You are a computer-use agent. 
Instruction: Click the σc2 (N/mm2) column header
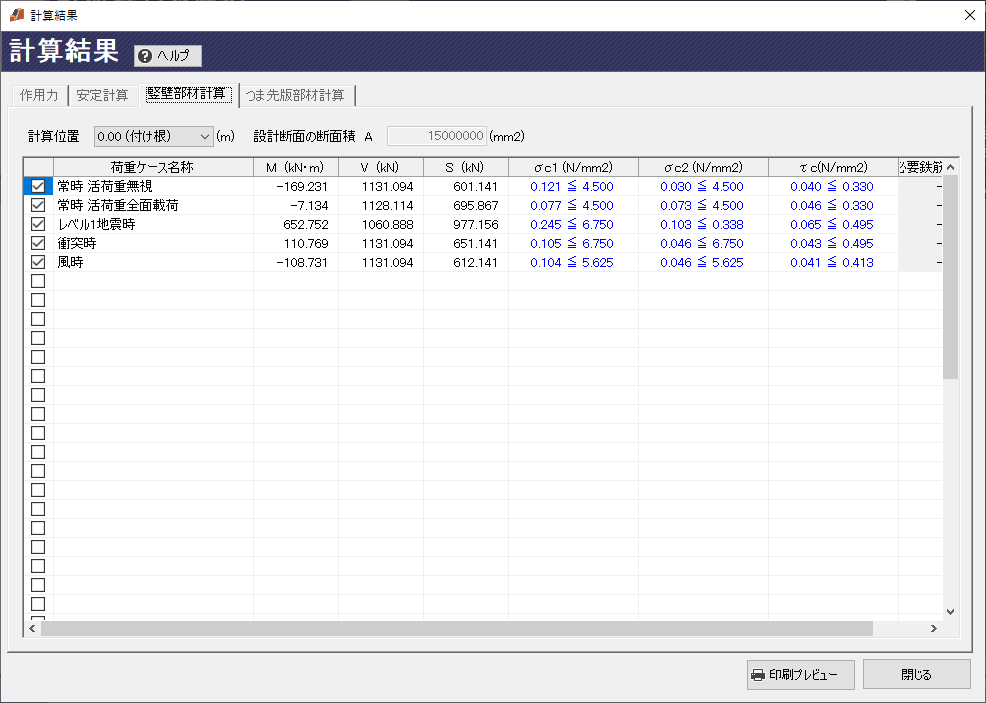[703, 167]
